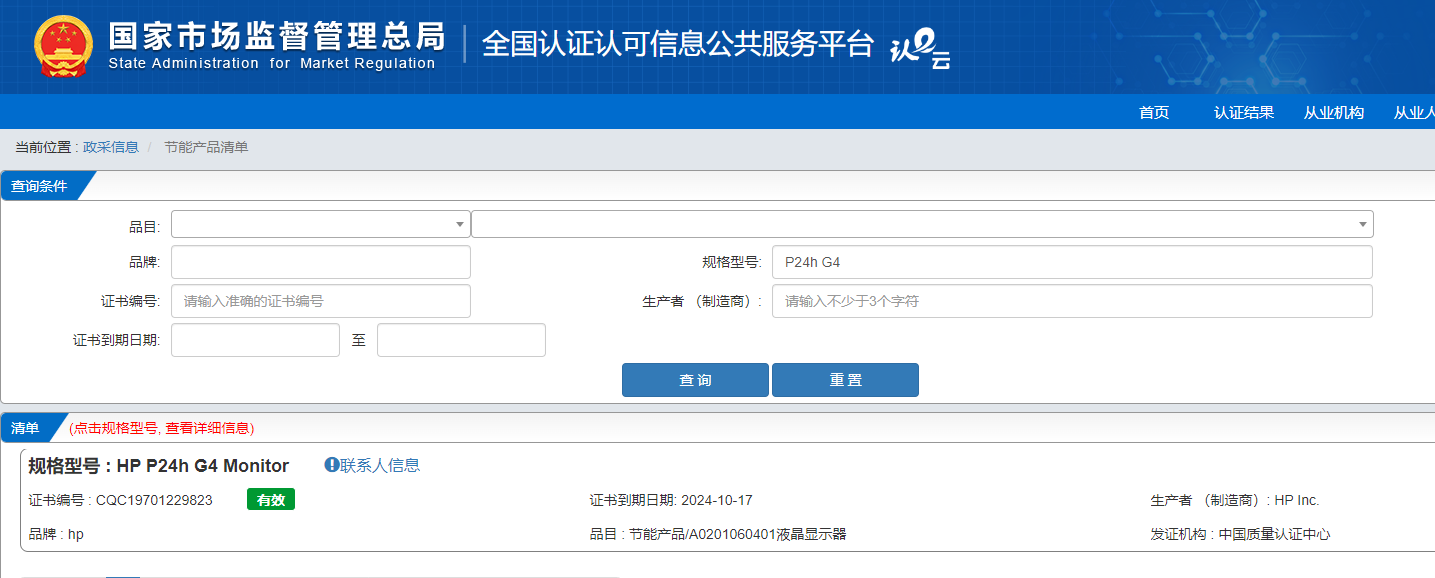The image size is (1435, 578).
Task: Click the national emblem logo
Action: [x=64, y=47]
